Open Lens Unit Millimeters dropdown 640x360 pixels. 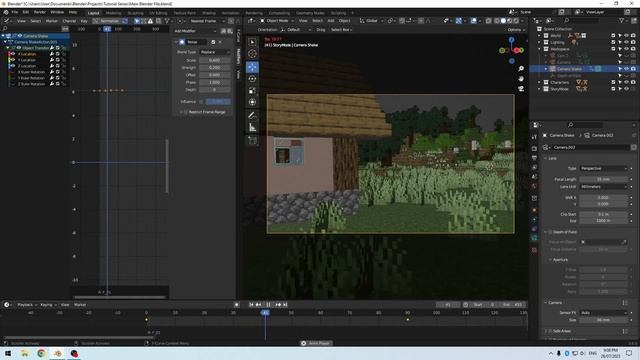coord(603,187)
